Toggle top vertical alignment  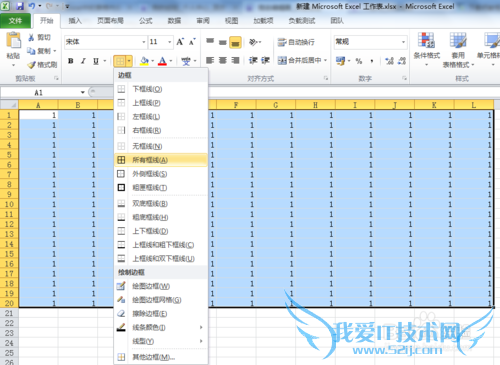coord(210,42)
